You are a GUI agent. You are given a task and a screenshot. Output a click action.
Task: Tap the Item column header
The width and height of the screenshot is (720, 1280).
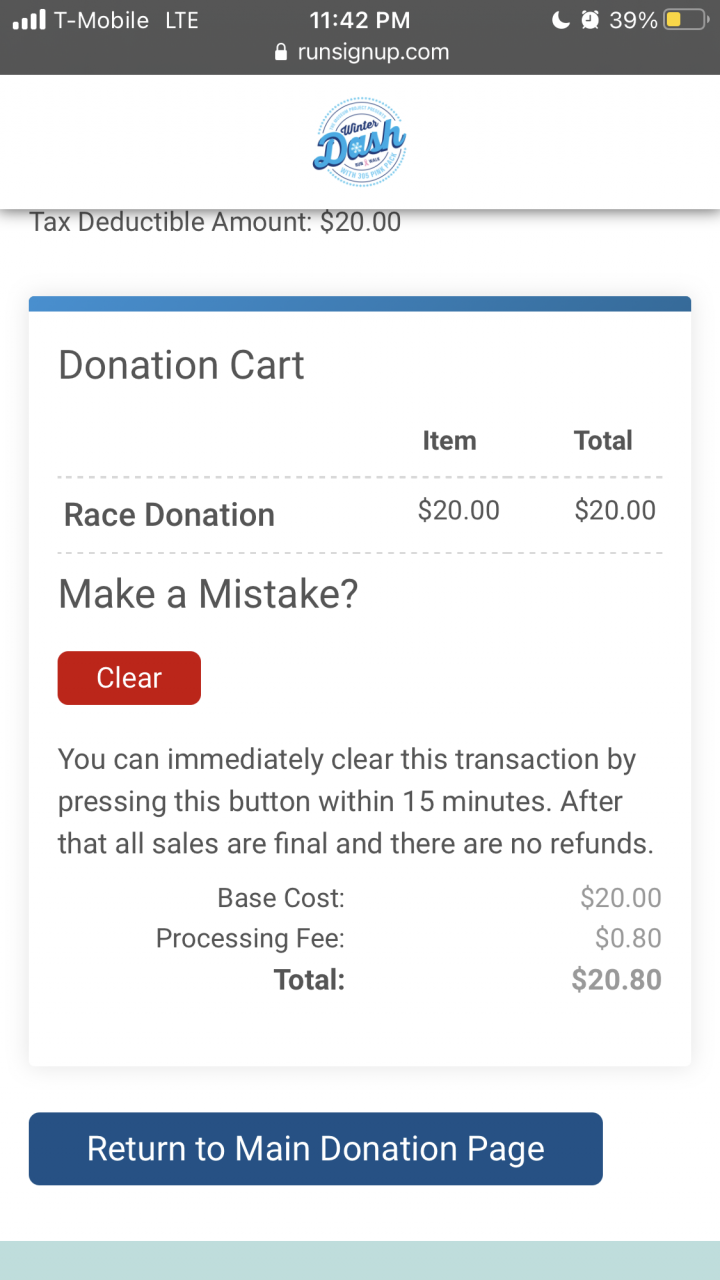449,441
